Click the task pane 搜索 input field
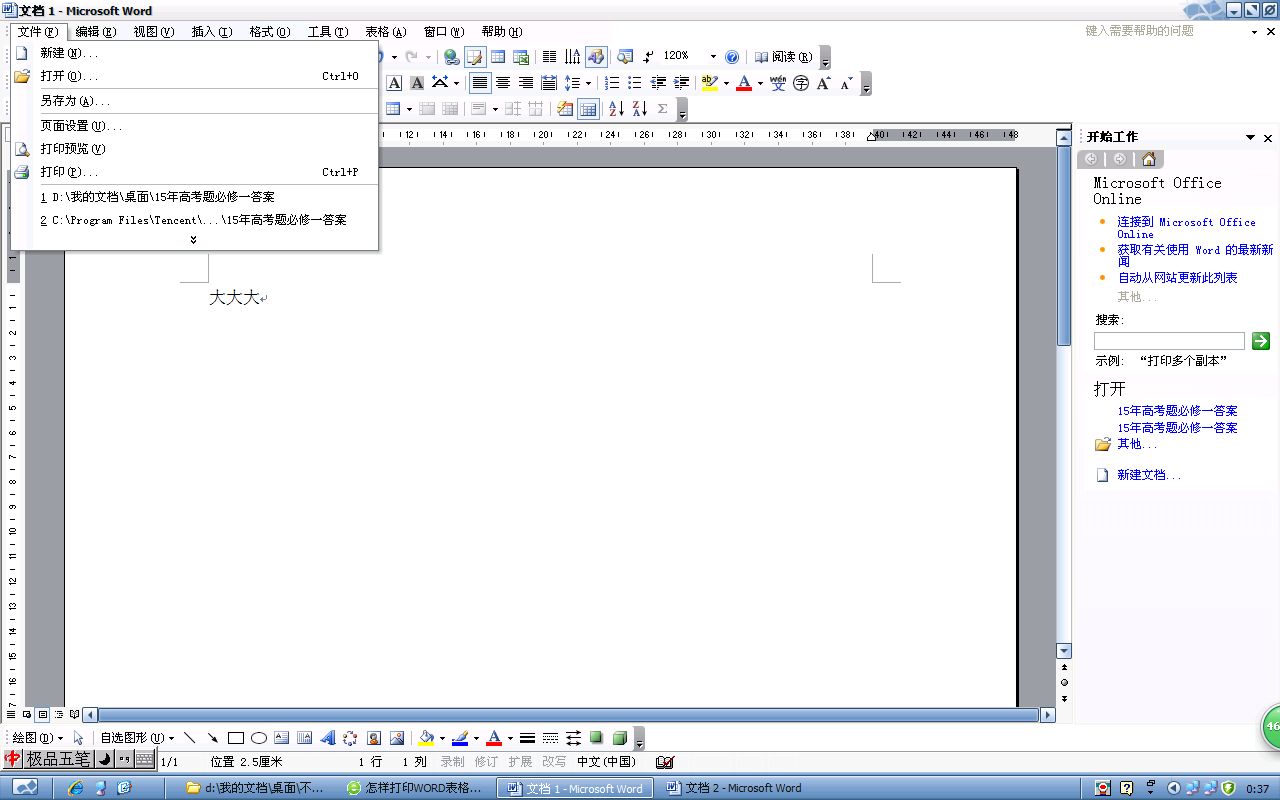Viewport: 1280px width, 800px height. click(1169, 341)
